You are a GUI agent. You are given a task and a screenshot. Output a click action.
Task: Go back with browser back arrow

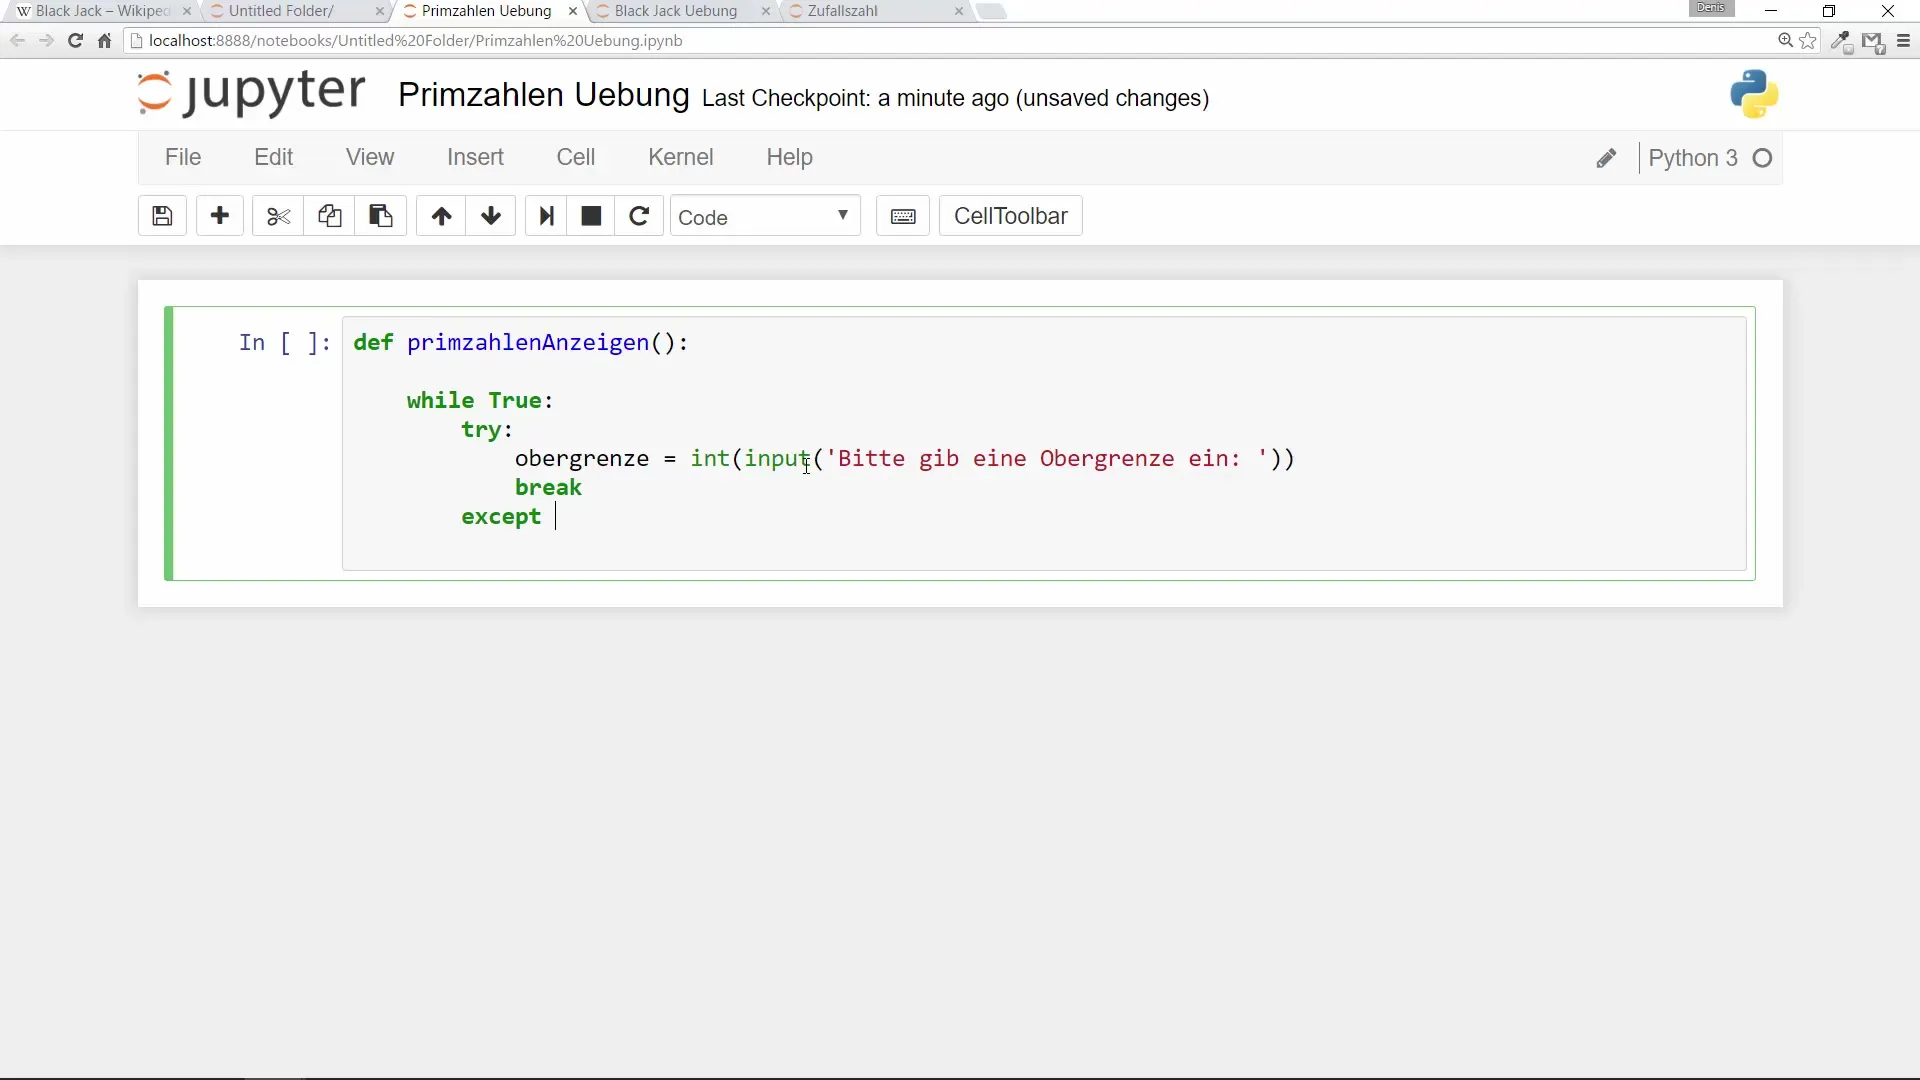click(x=17, y=41)
